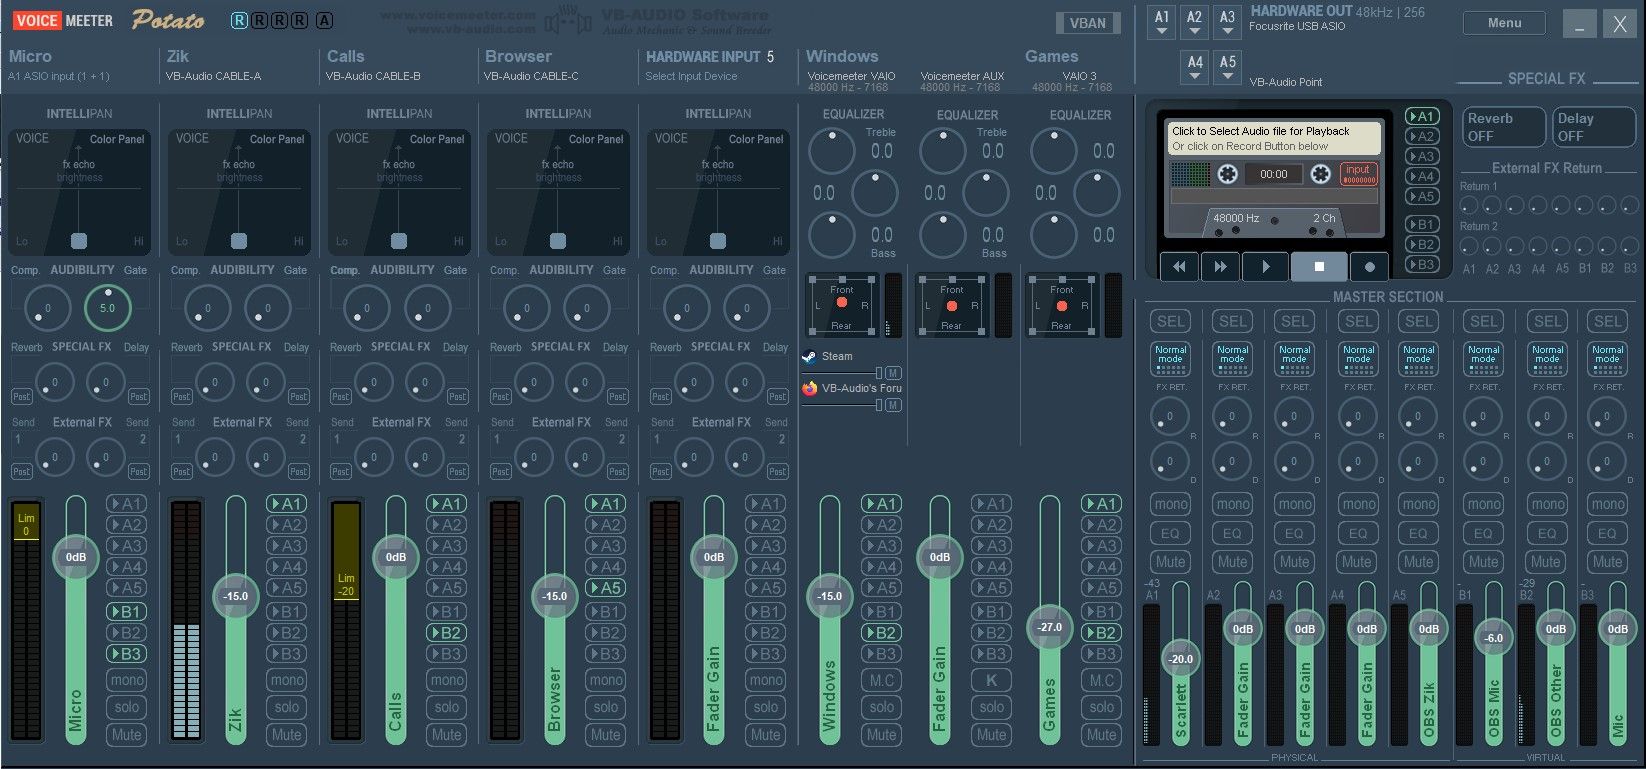Start cassette playback with Play button
The height and width of the screenshot is (769, 1646).
(1265, 266)
